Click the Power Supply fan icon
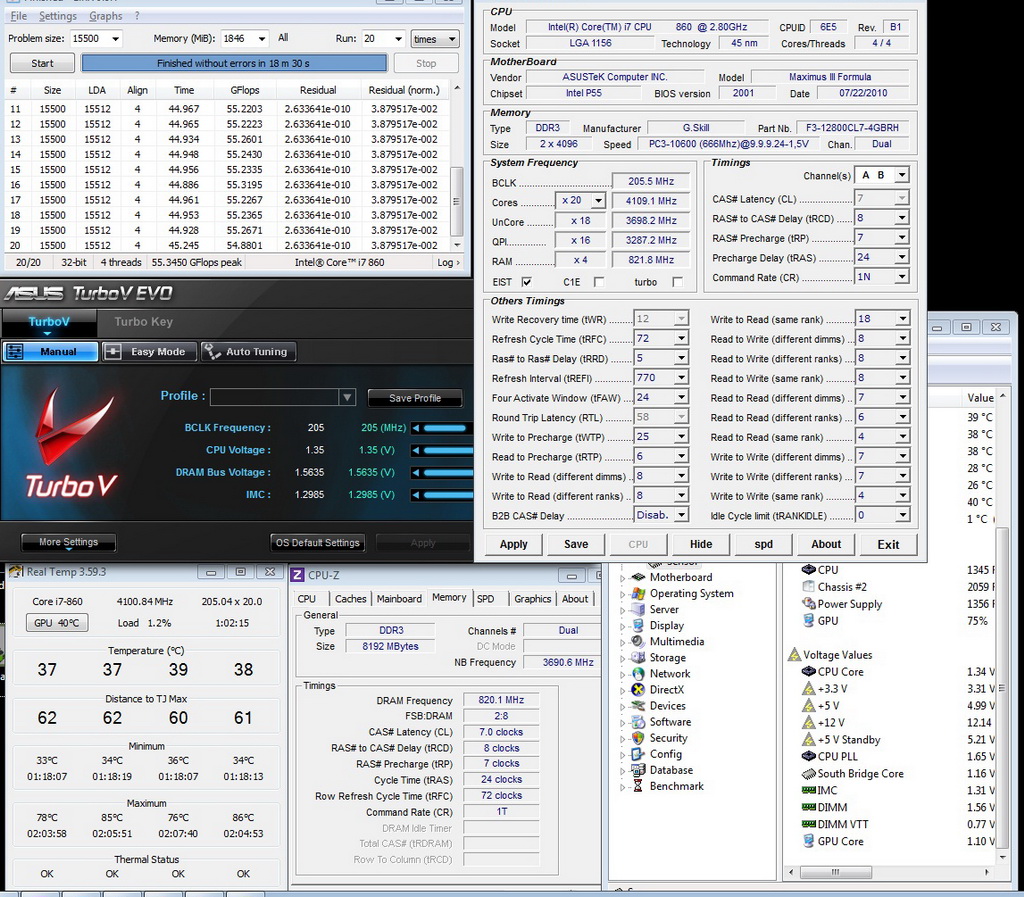 coord(808,603)
